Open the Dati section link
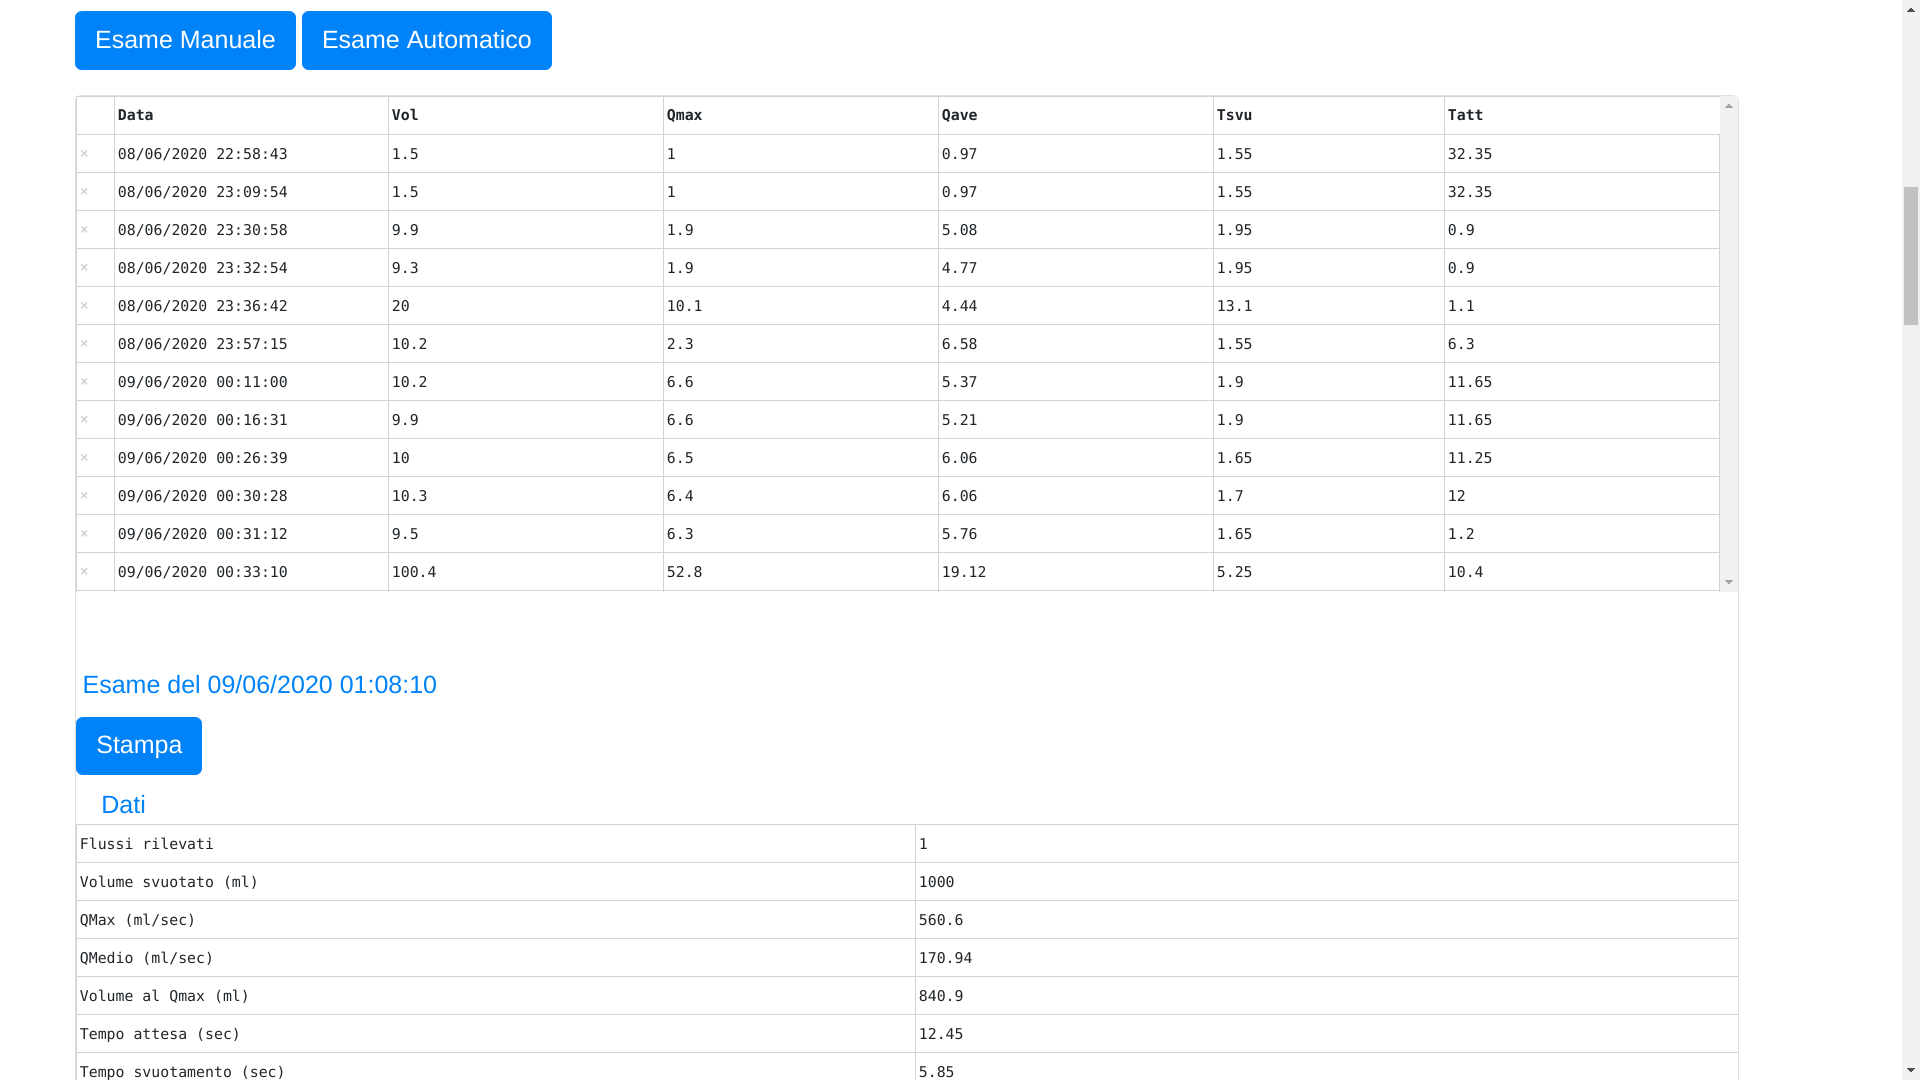Image resolution: width=1920 pixels, height=1080 pixels. pyautogui.click(x=123, y=804)
